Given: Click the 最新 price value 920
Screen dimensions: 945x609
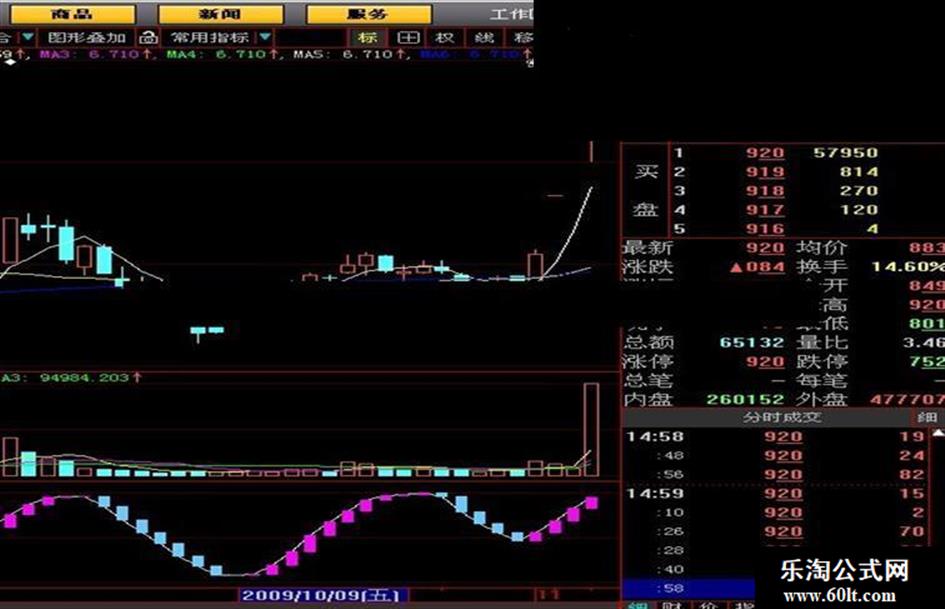Looking at the screenshot, I should [x=765, y=248].
